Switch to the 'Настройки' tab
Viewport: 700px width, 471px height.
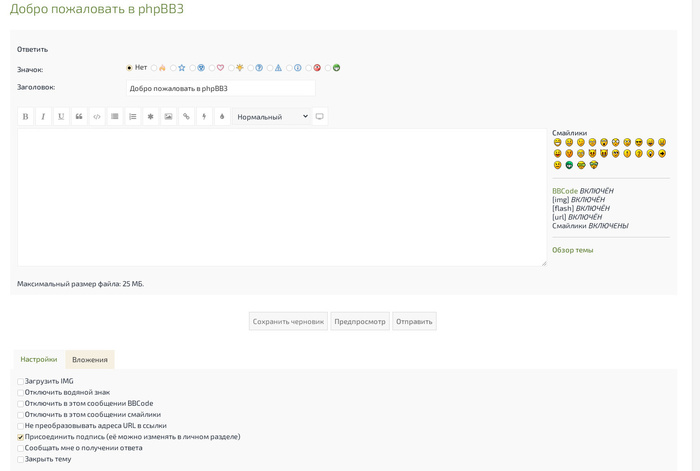[x=39, y=359]
